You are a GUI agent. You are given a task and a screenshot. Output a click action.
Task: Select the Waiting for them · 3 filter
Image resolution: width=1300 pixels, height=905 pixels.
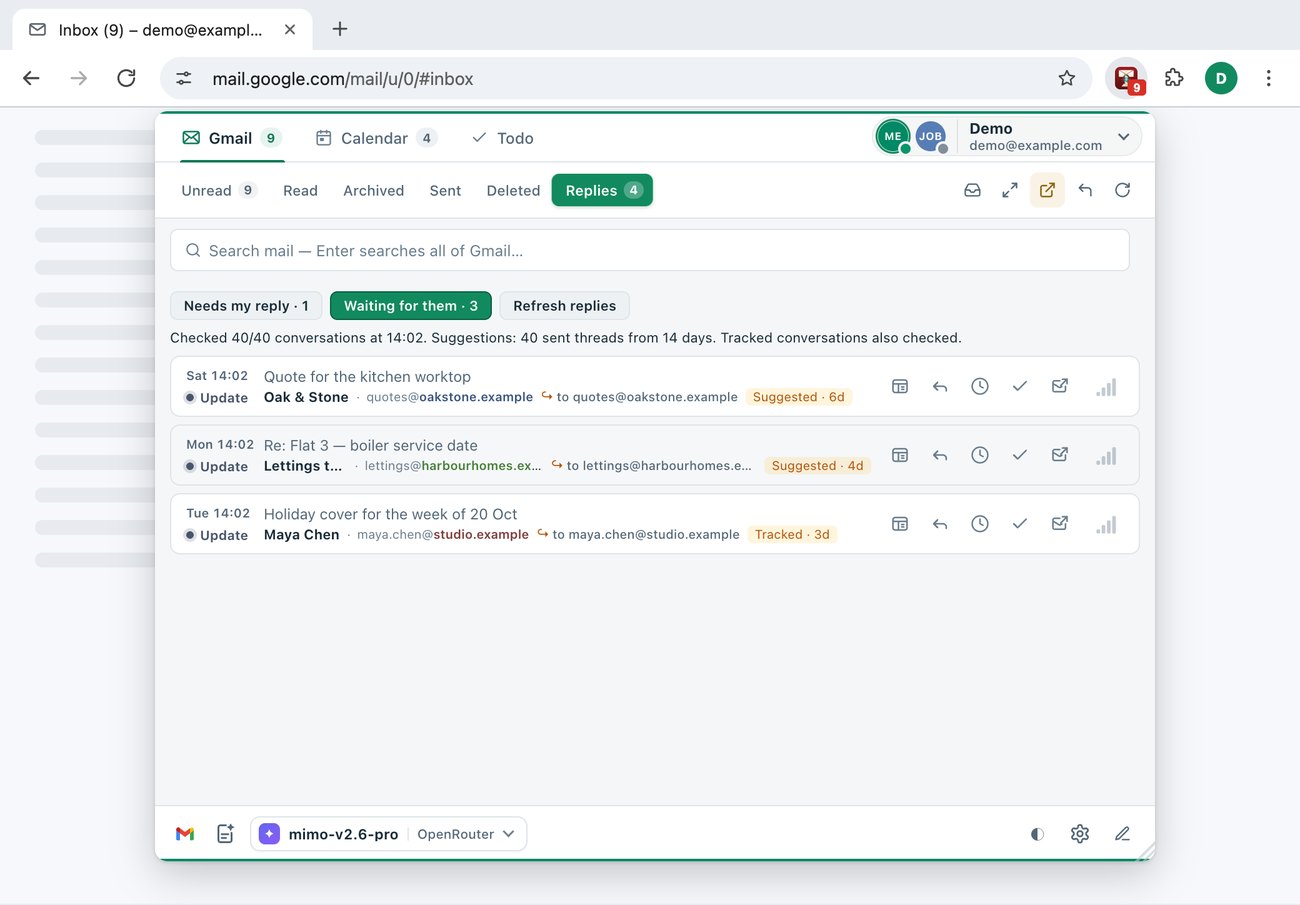(411, 306)
